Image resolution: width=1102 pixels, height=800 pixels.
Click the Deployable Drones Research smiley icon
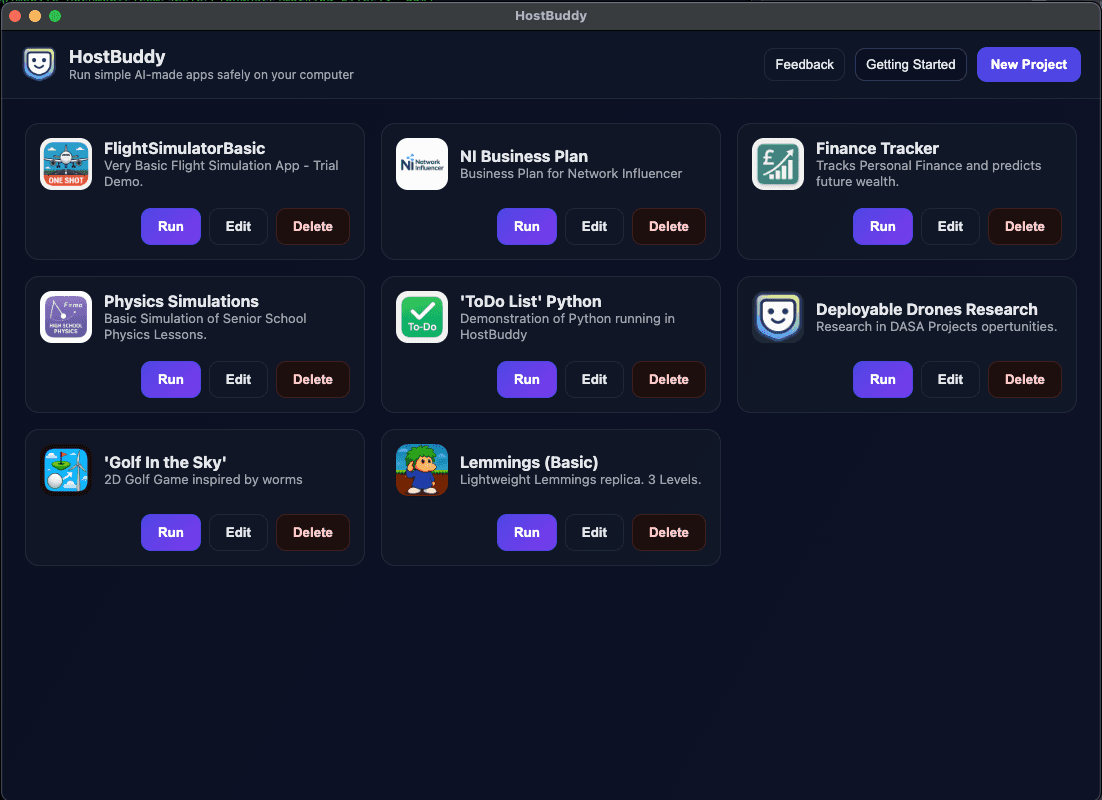778,317
